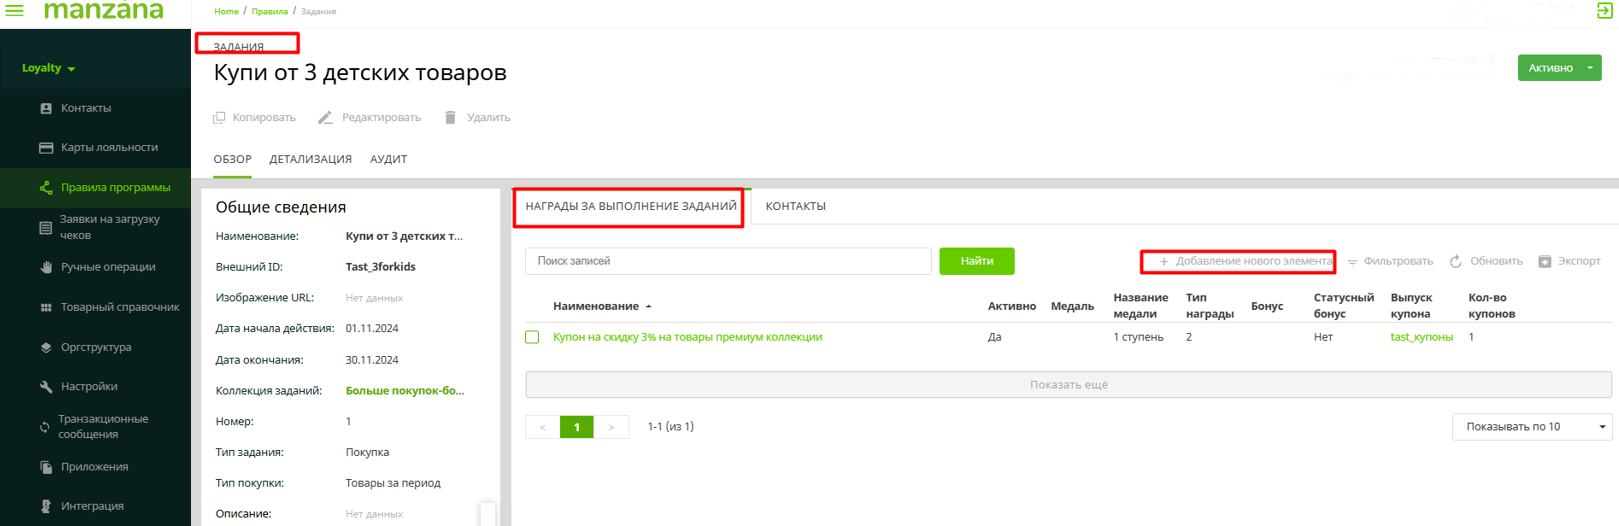Open Контакты in the sidebar
The image size is (1619, 526).
click(86, 108)
